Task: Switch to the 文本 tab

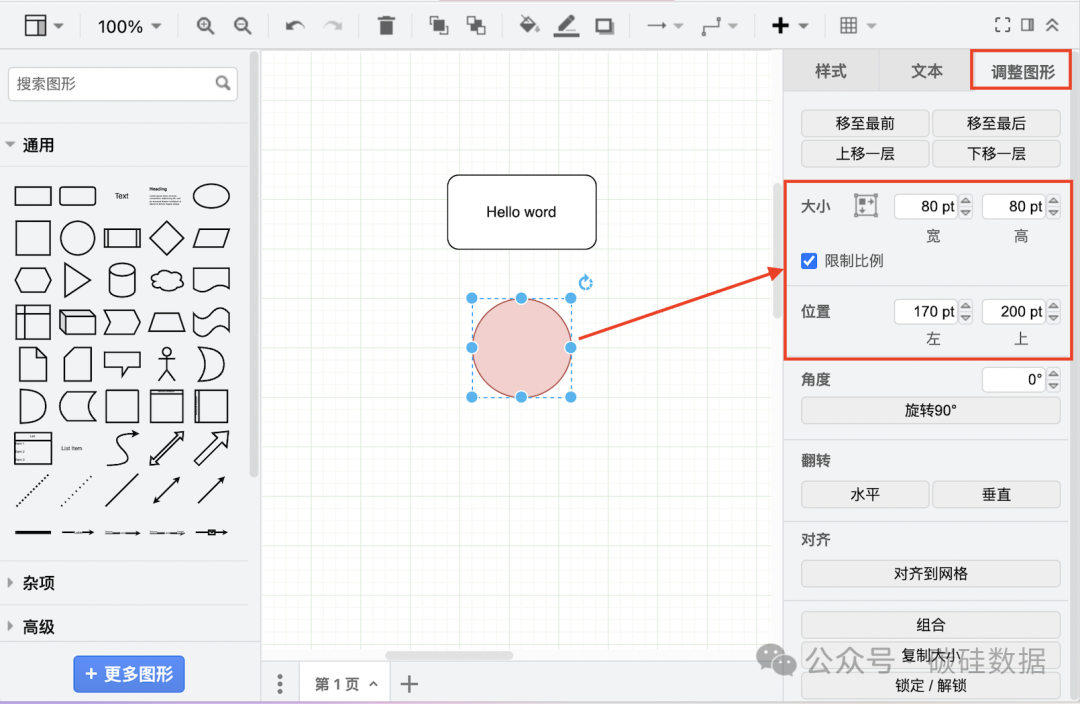Action: pos(926,71)
